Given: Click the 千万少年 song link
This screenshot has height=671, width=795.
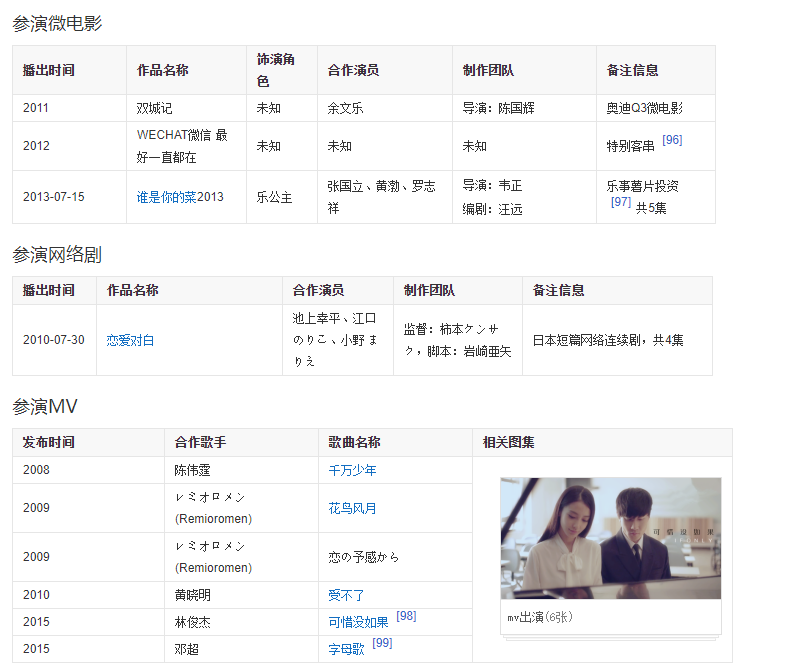Looking at the screenshot, I should tap(352, 470).
